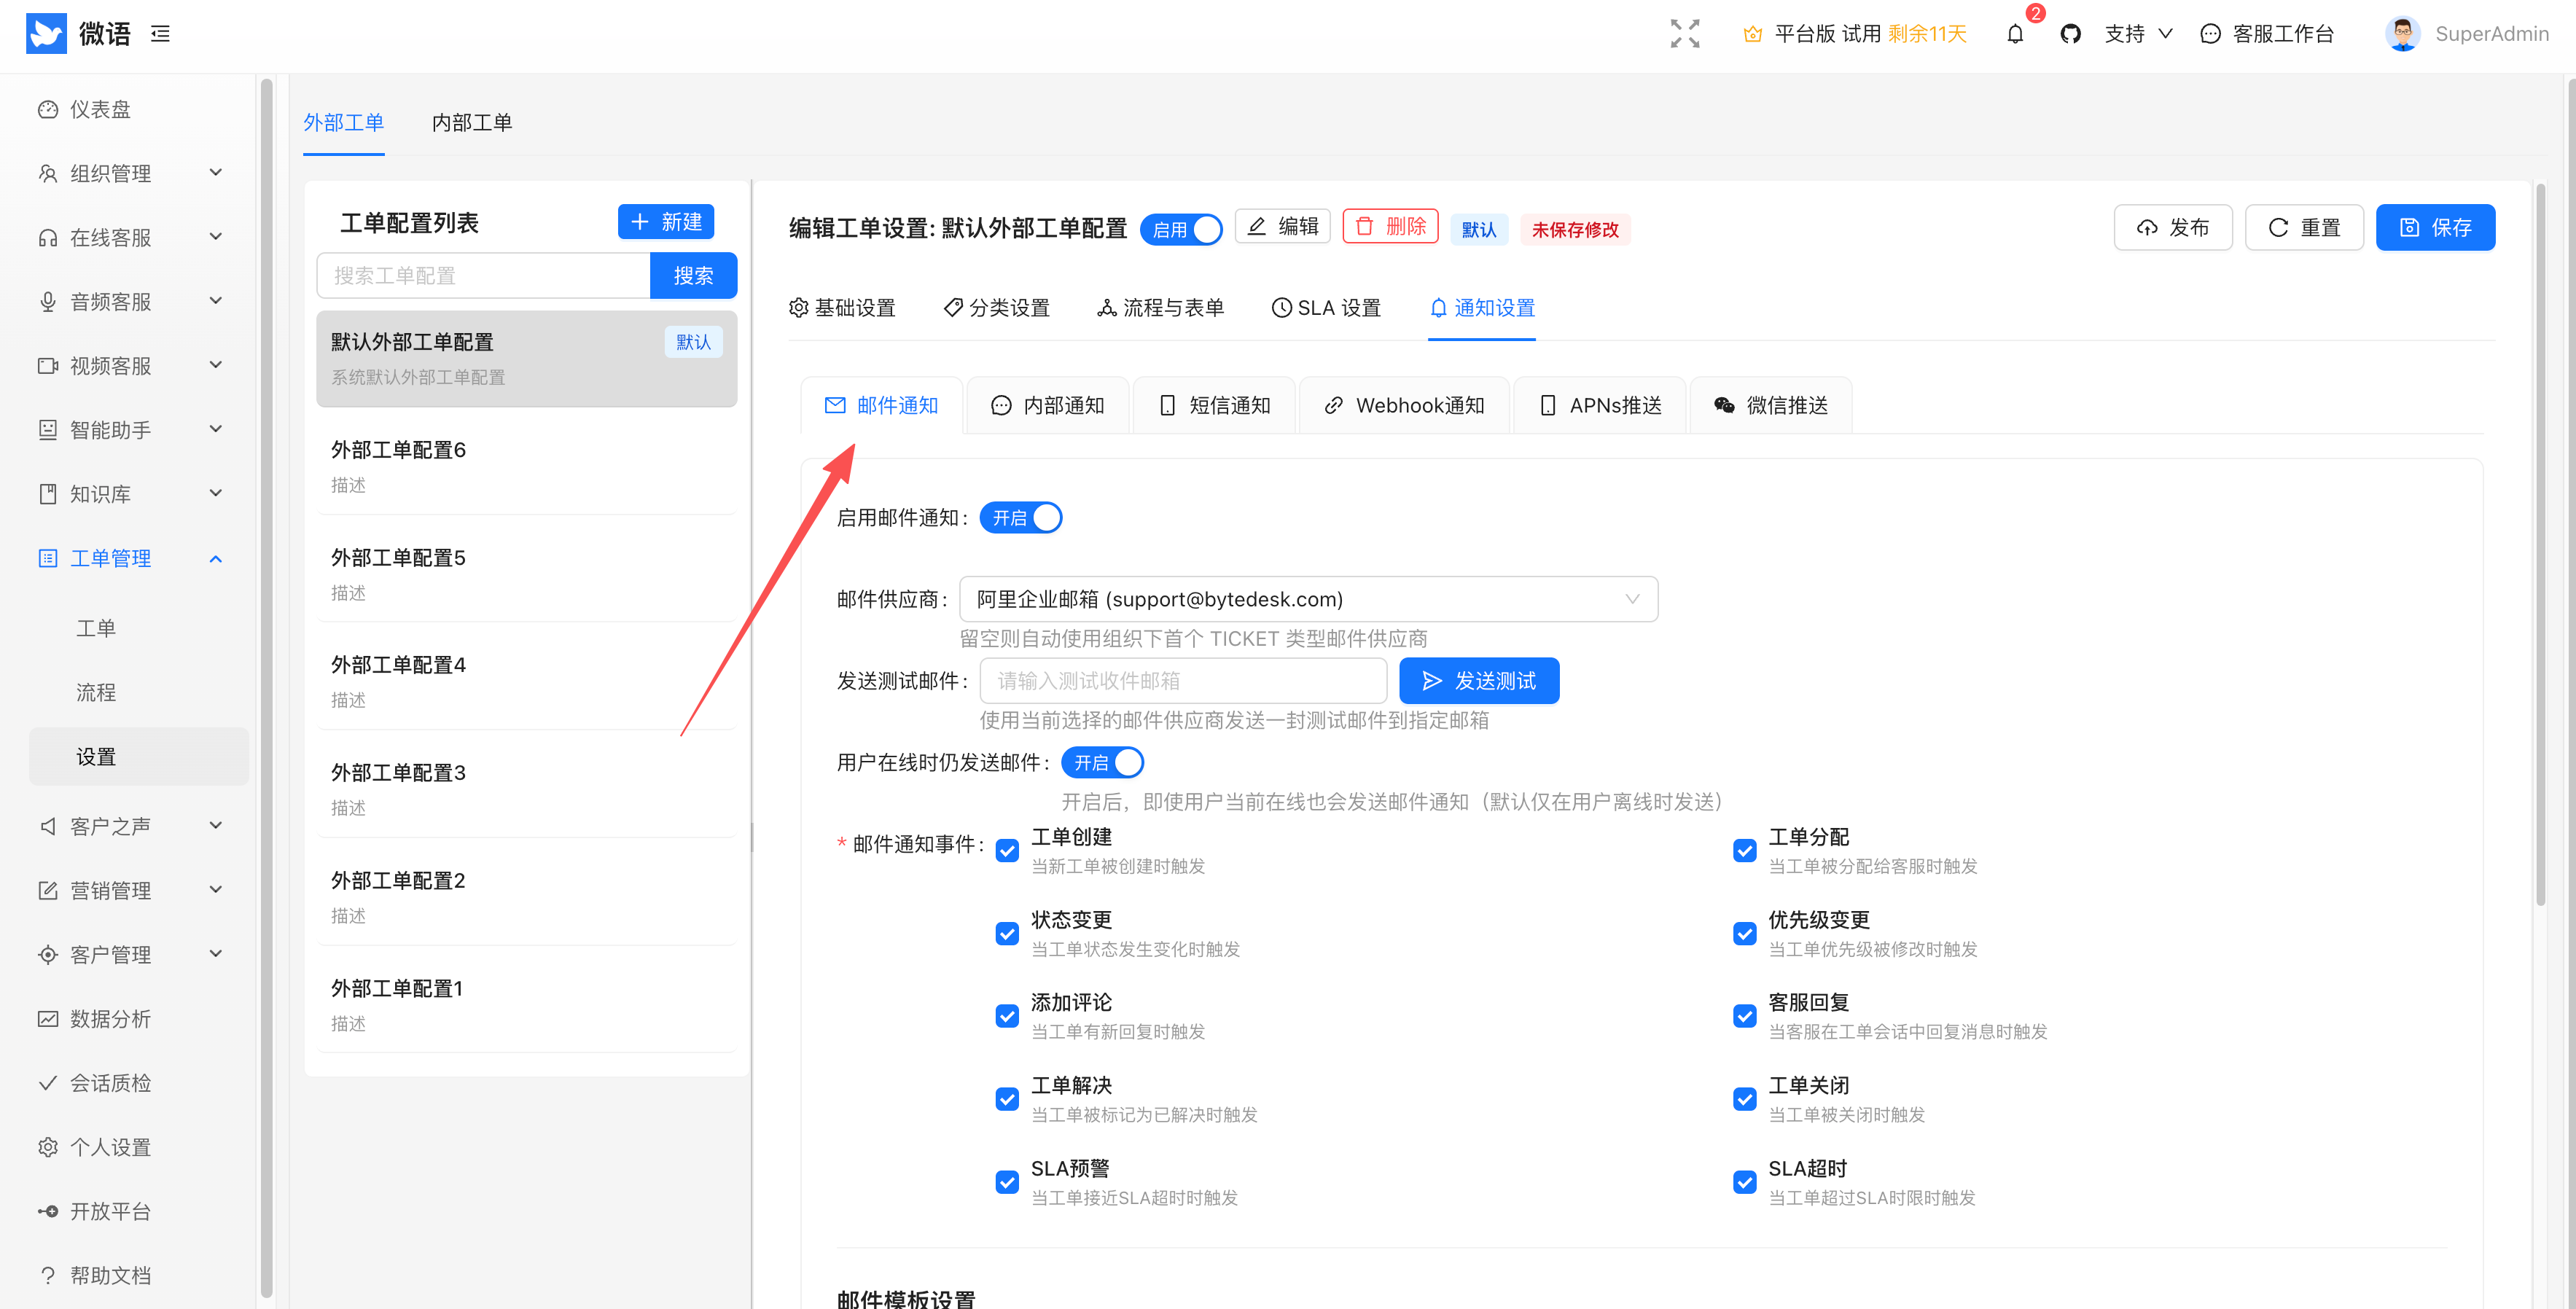Select 外部工单配置6 in the list
The image size is (2576, 1309).
coord(527,466)
